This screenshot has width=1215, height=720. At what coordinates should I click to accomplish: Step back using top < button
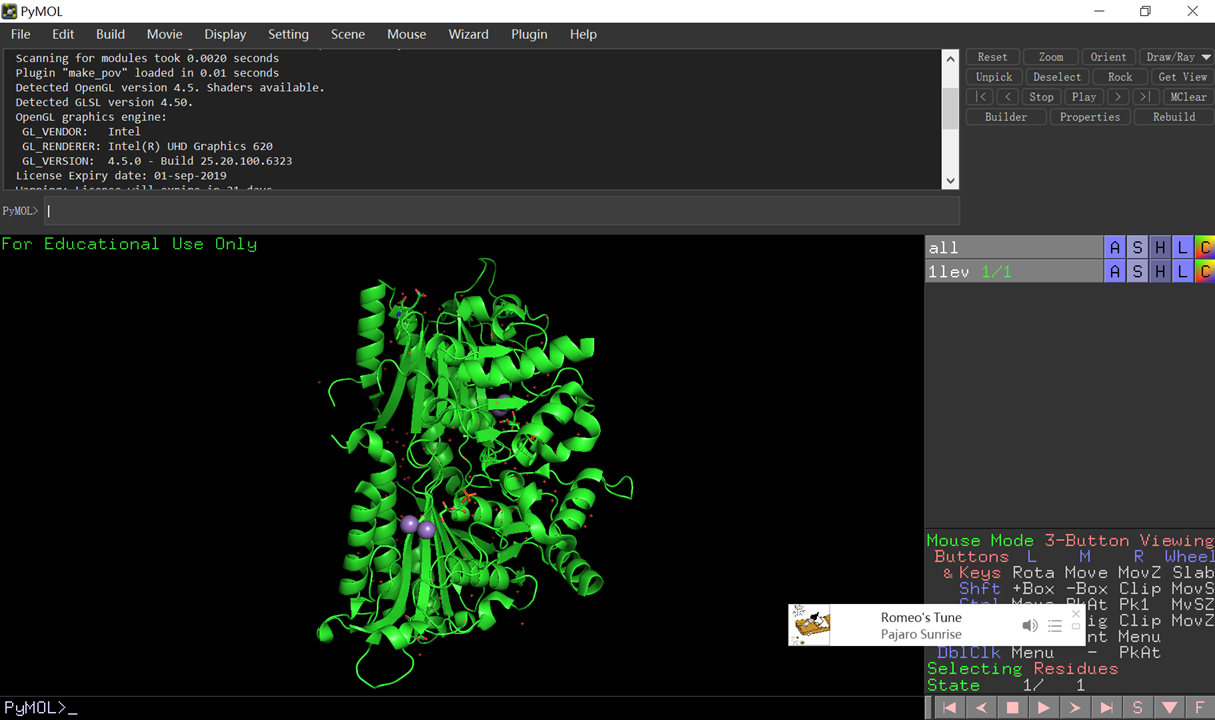point(1008,97)
